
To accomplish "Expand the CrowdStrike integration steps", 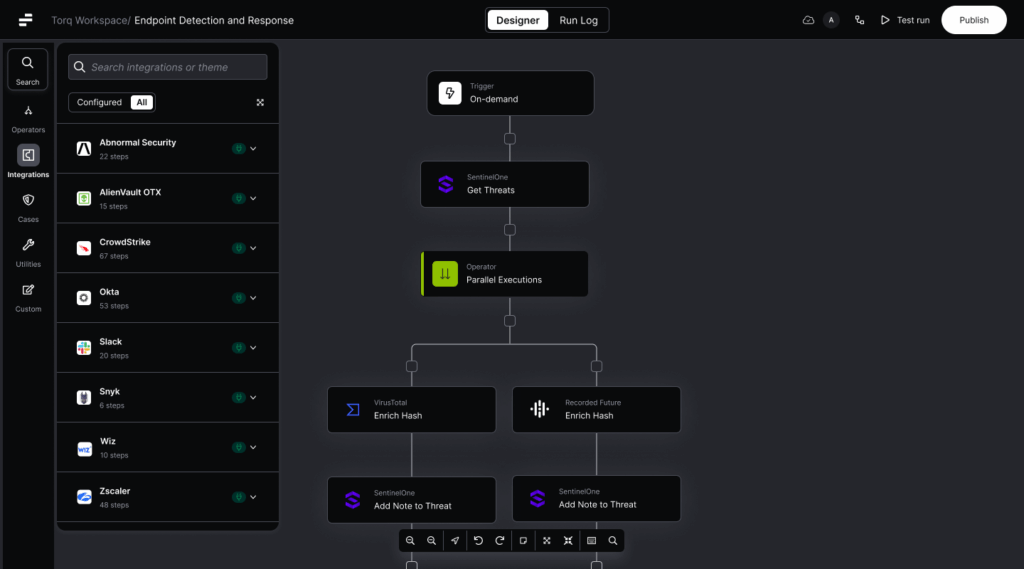I will pos(253,248).
